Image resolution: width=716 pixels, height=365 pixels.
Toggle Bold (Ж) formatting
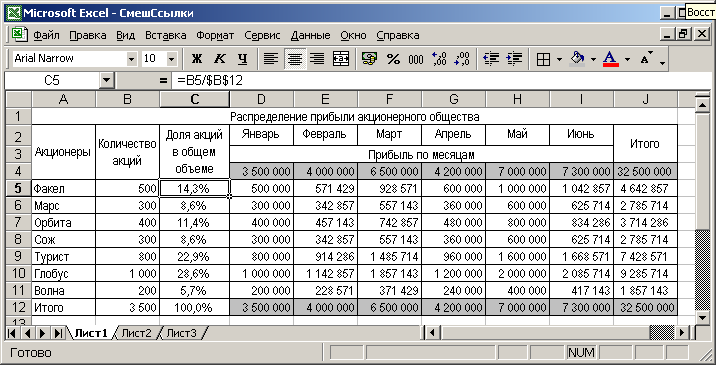point(197,59)
